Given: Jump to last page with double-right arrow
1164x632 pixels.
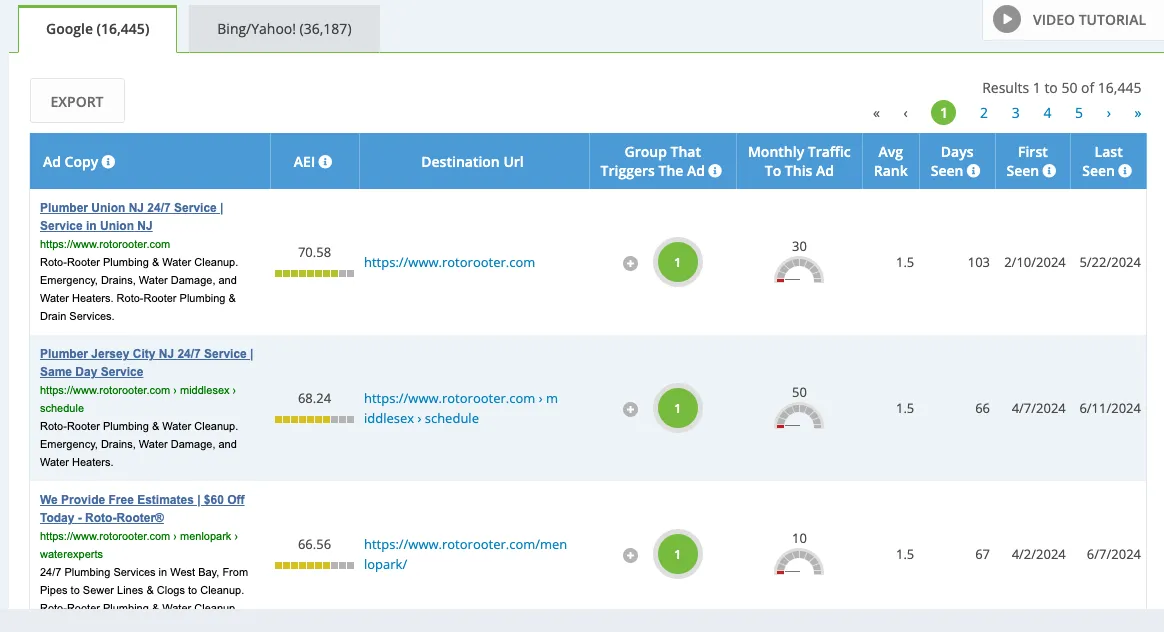Looking at the screenshot, I should click(x=1137, y=114).
